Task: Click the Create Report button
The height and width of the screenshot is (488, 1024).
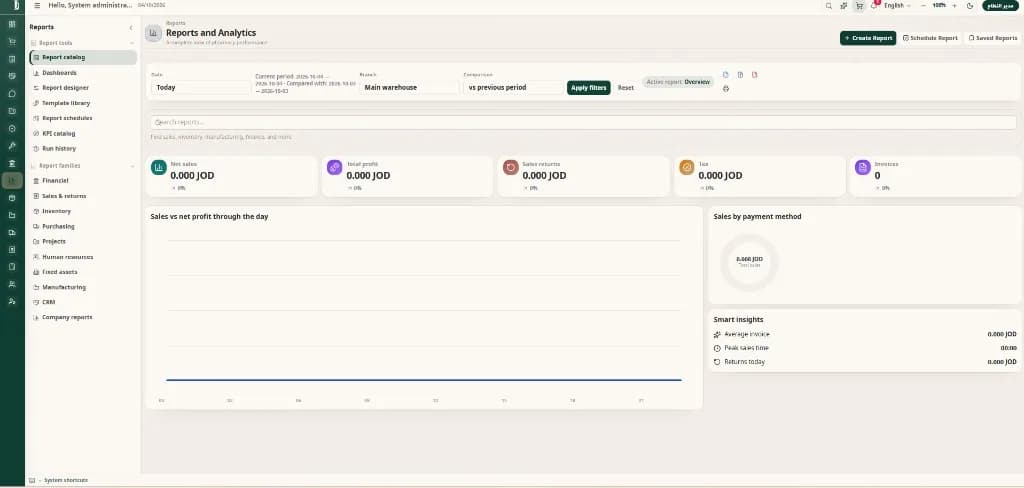Action: [868, 38]
